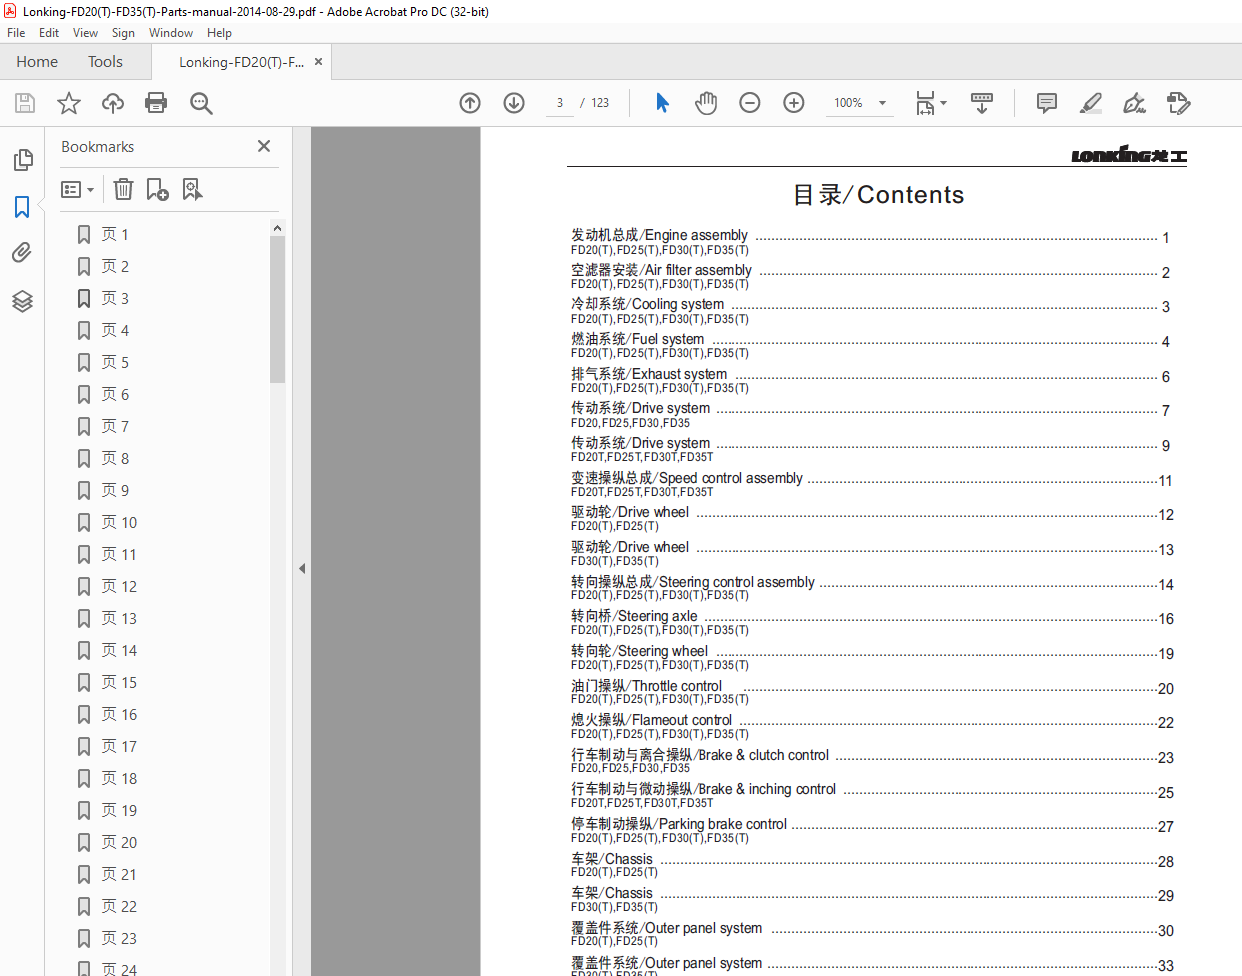Select bookmark 页 19
Screen dimensions: 1242x976
(119, 810)
